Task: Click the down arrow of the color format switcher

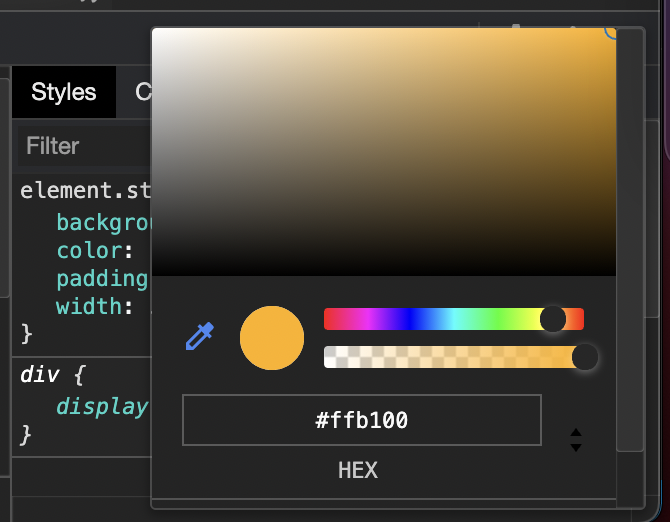Action: click(575, 447)
